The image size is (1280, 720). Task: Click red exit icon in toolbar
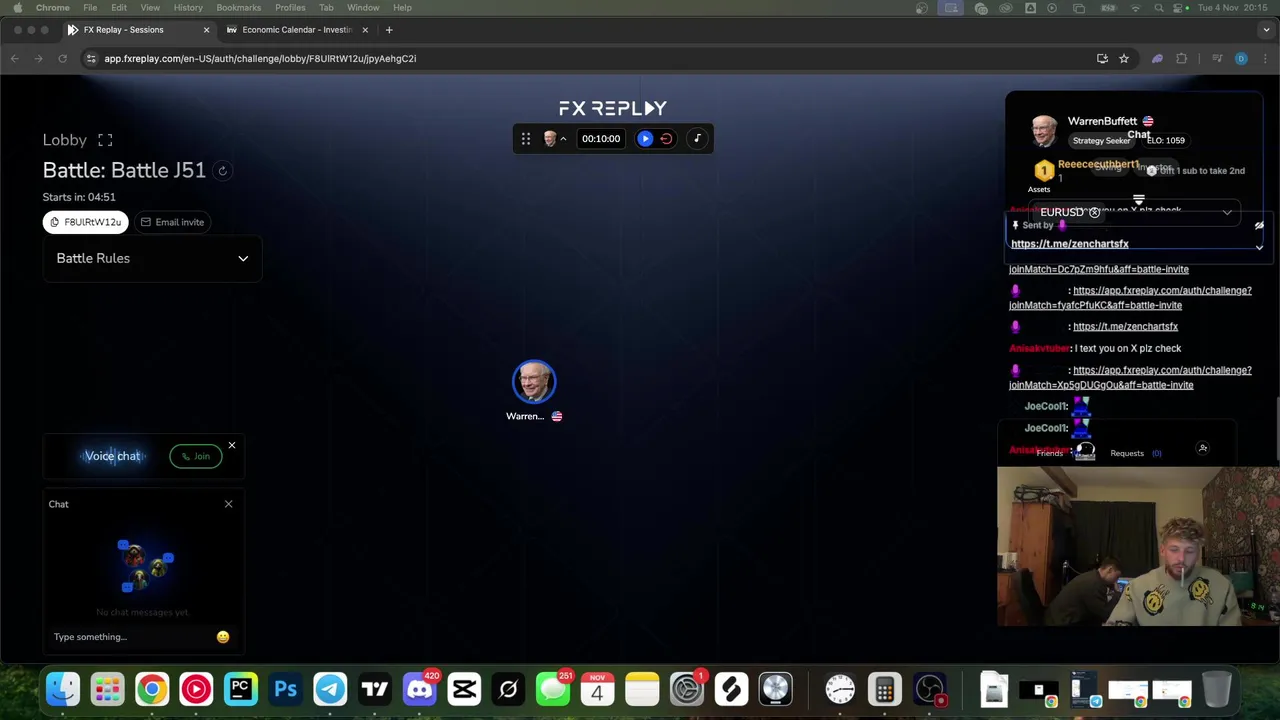coord(666,139)
